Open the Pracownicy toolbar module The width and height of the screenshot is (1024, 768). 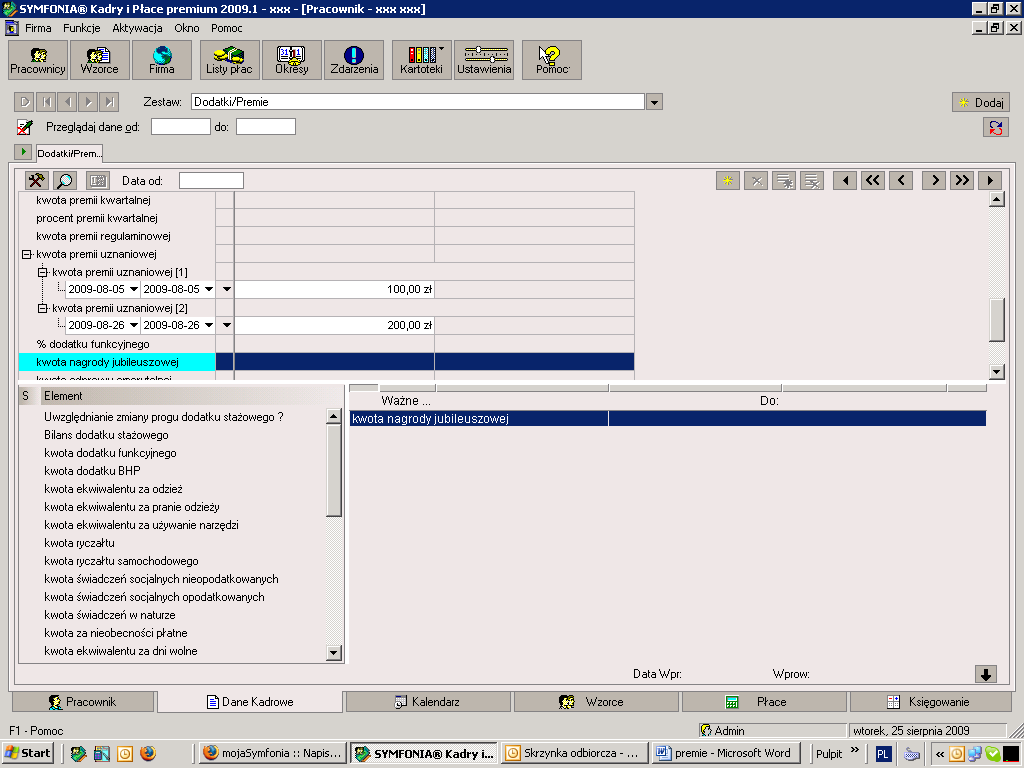tap(38, 60)
